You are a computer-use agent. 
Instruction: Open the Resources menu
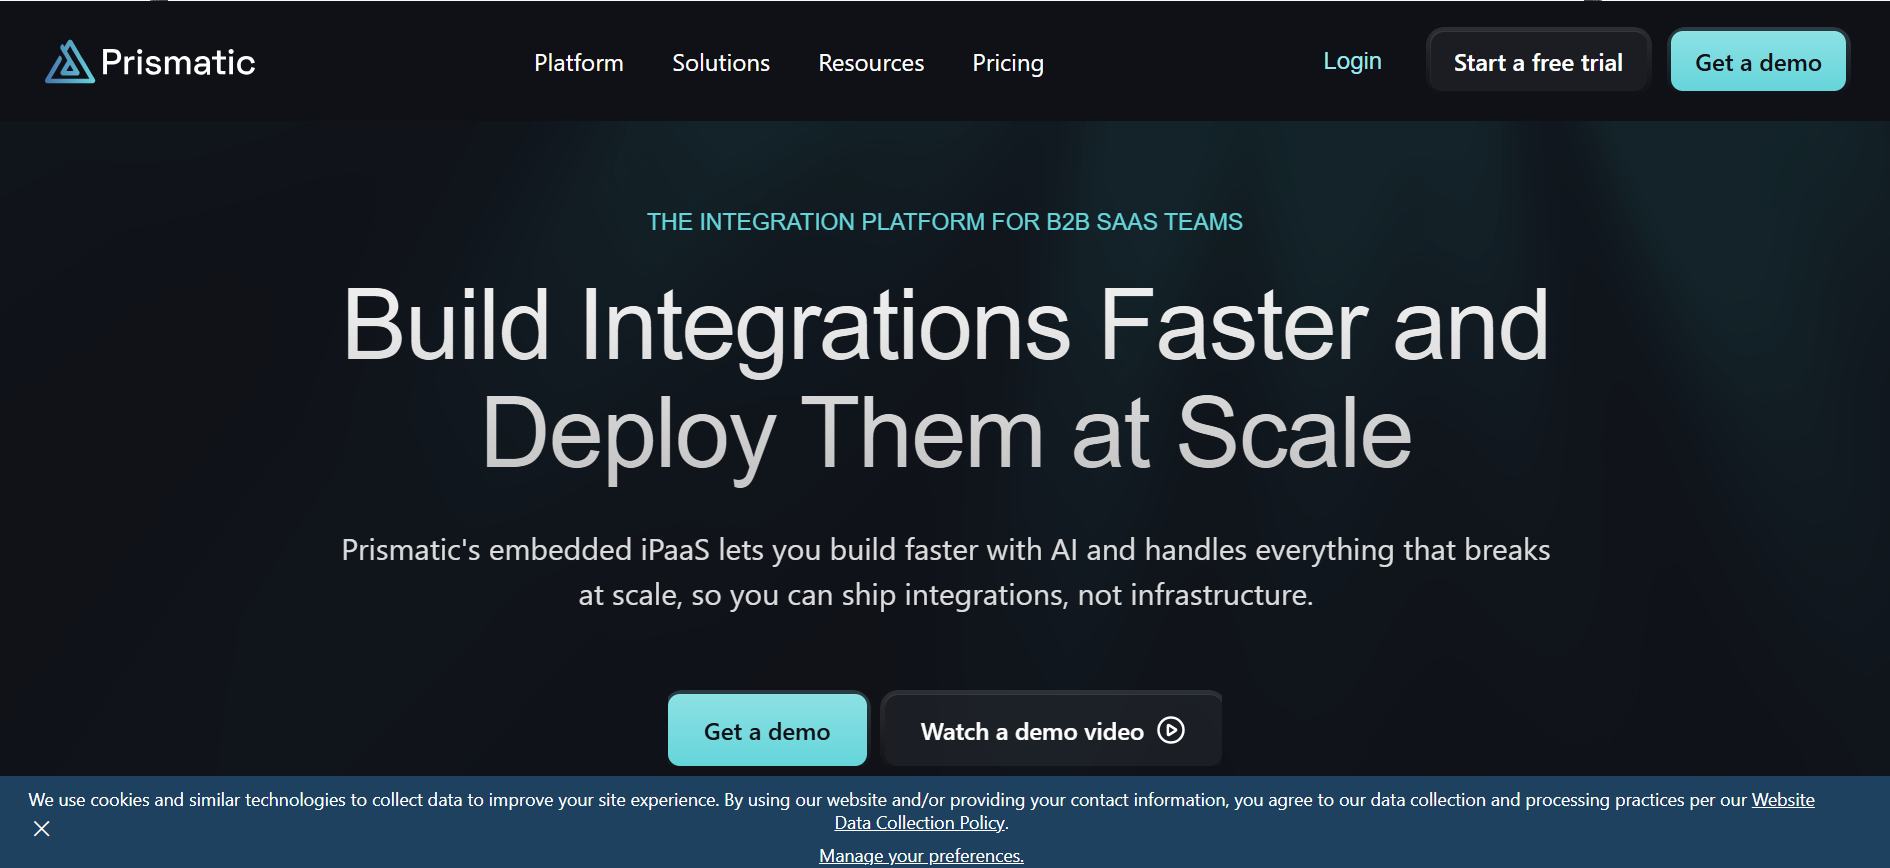[x=871, y=63]
